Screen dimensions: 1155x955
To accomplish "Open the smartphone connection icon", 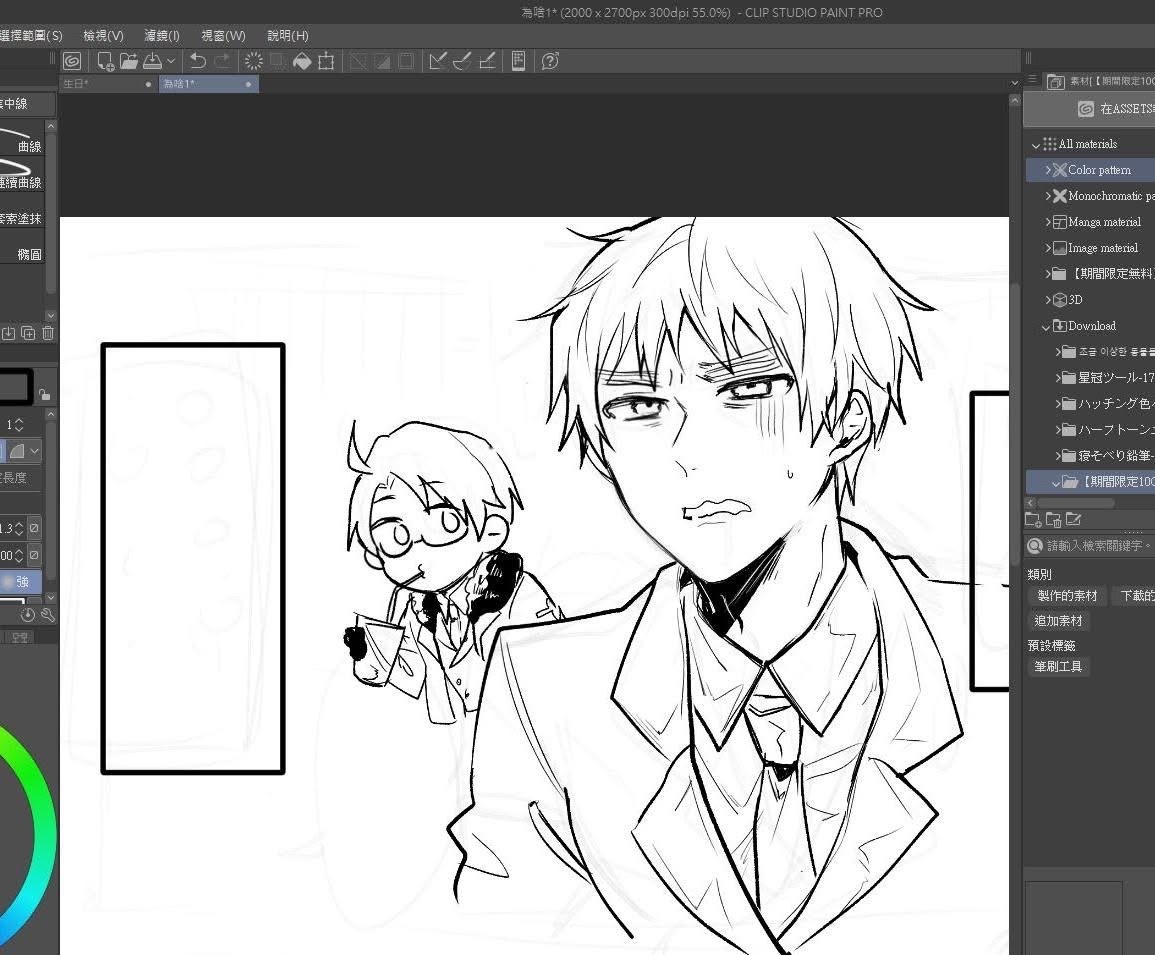I will pos(519,61).
